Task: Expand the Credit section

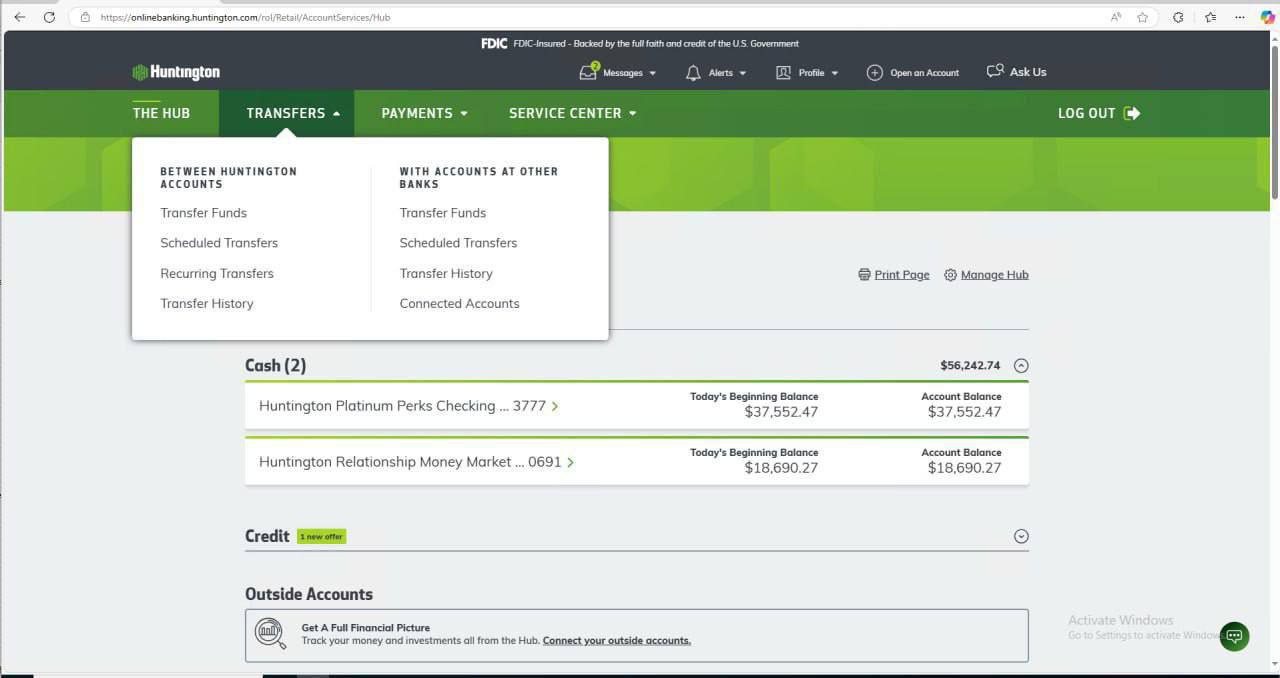Action: point(1021,536)
